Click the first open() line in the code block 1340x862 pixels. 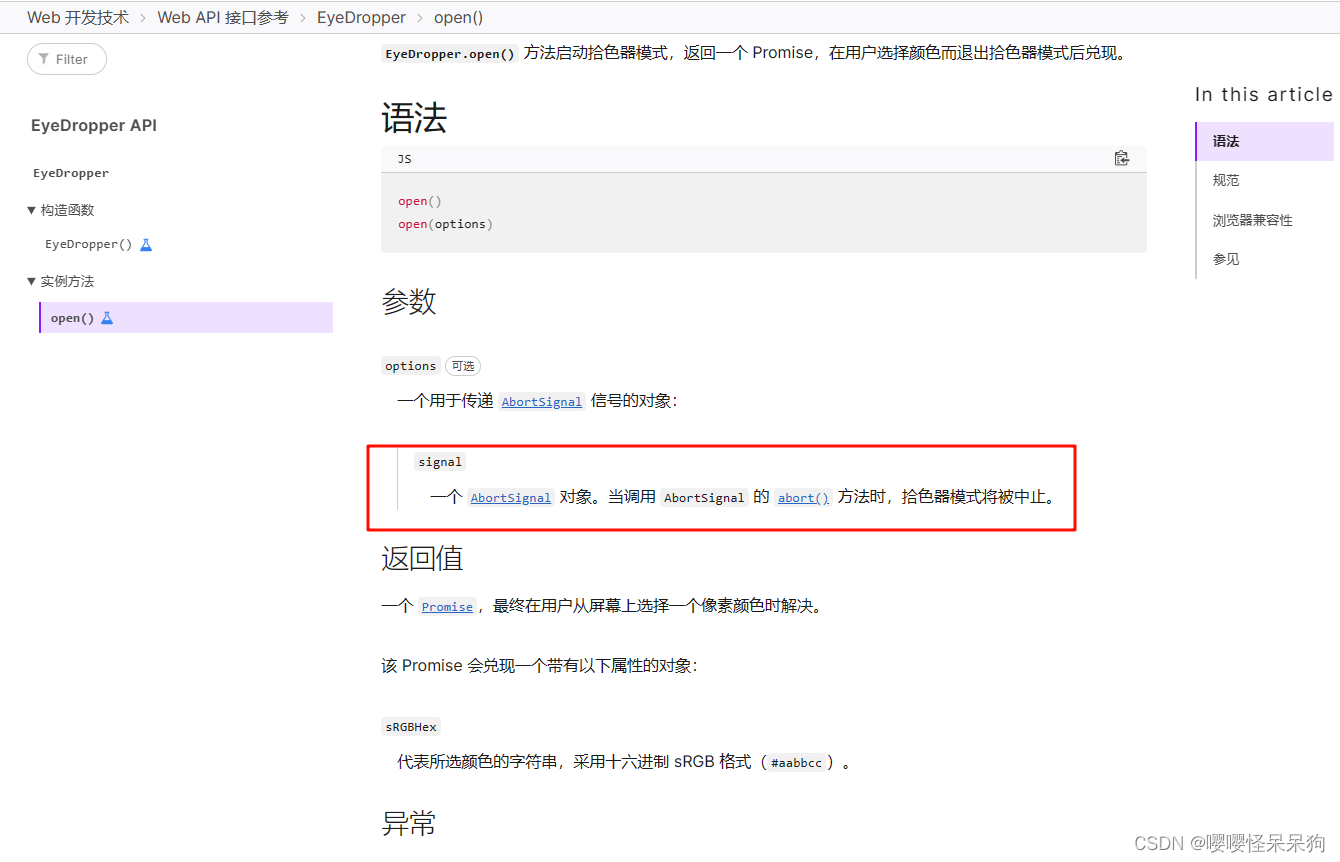(420, 201)
